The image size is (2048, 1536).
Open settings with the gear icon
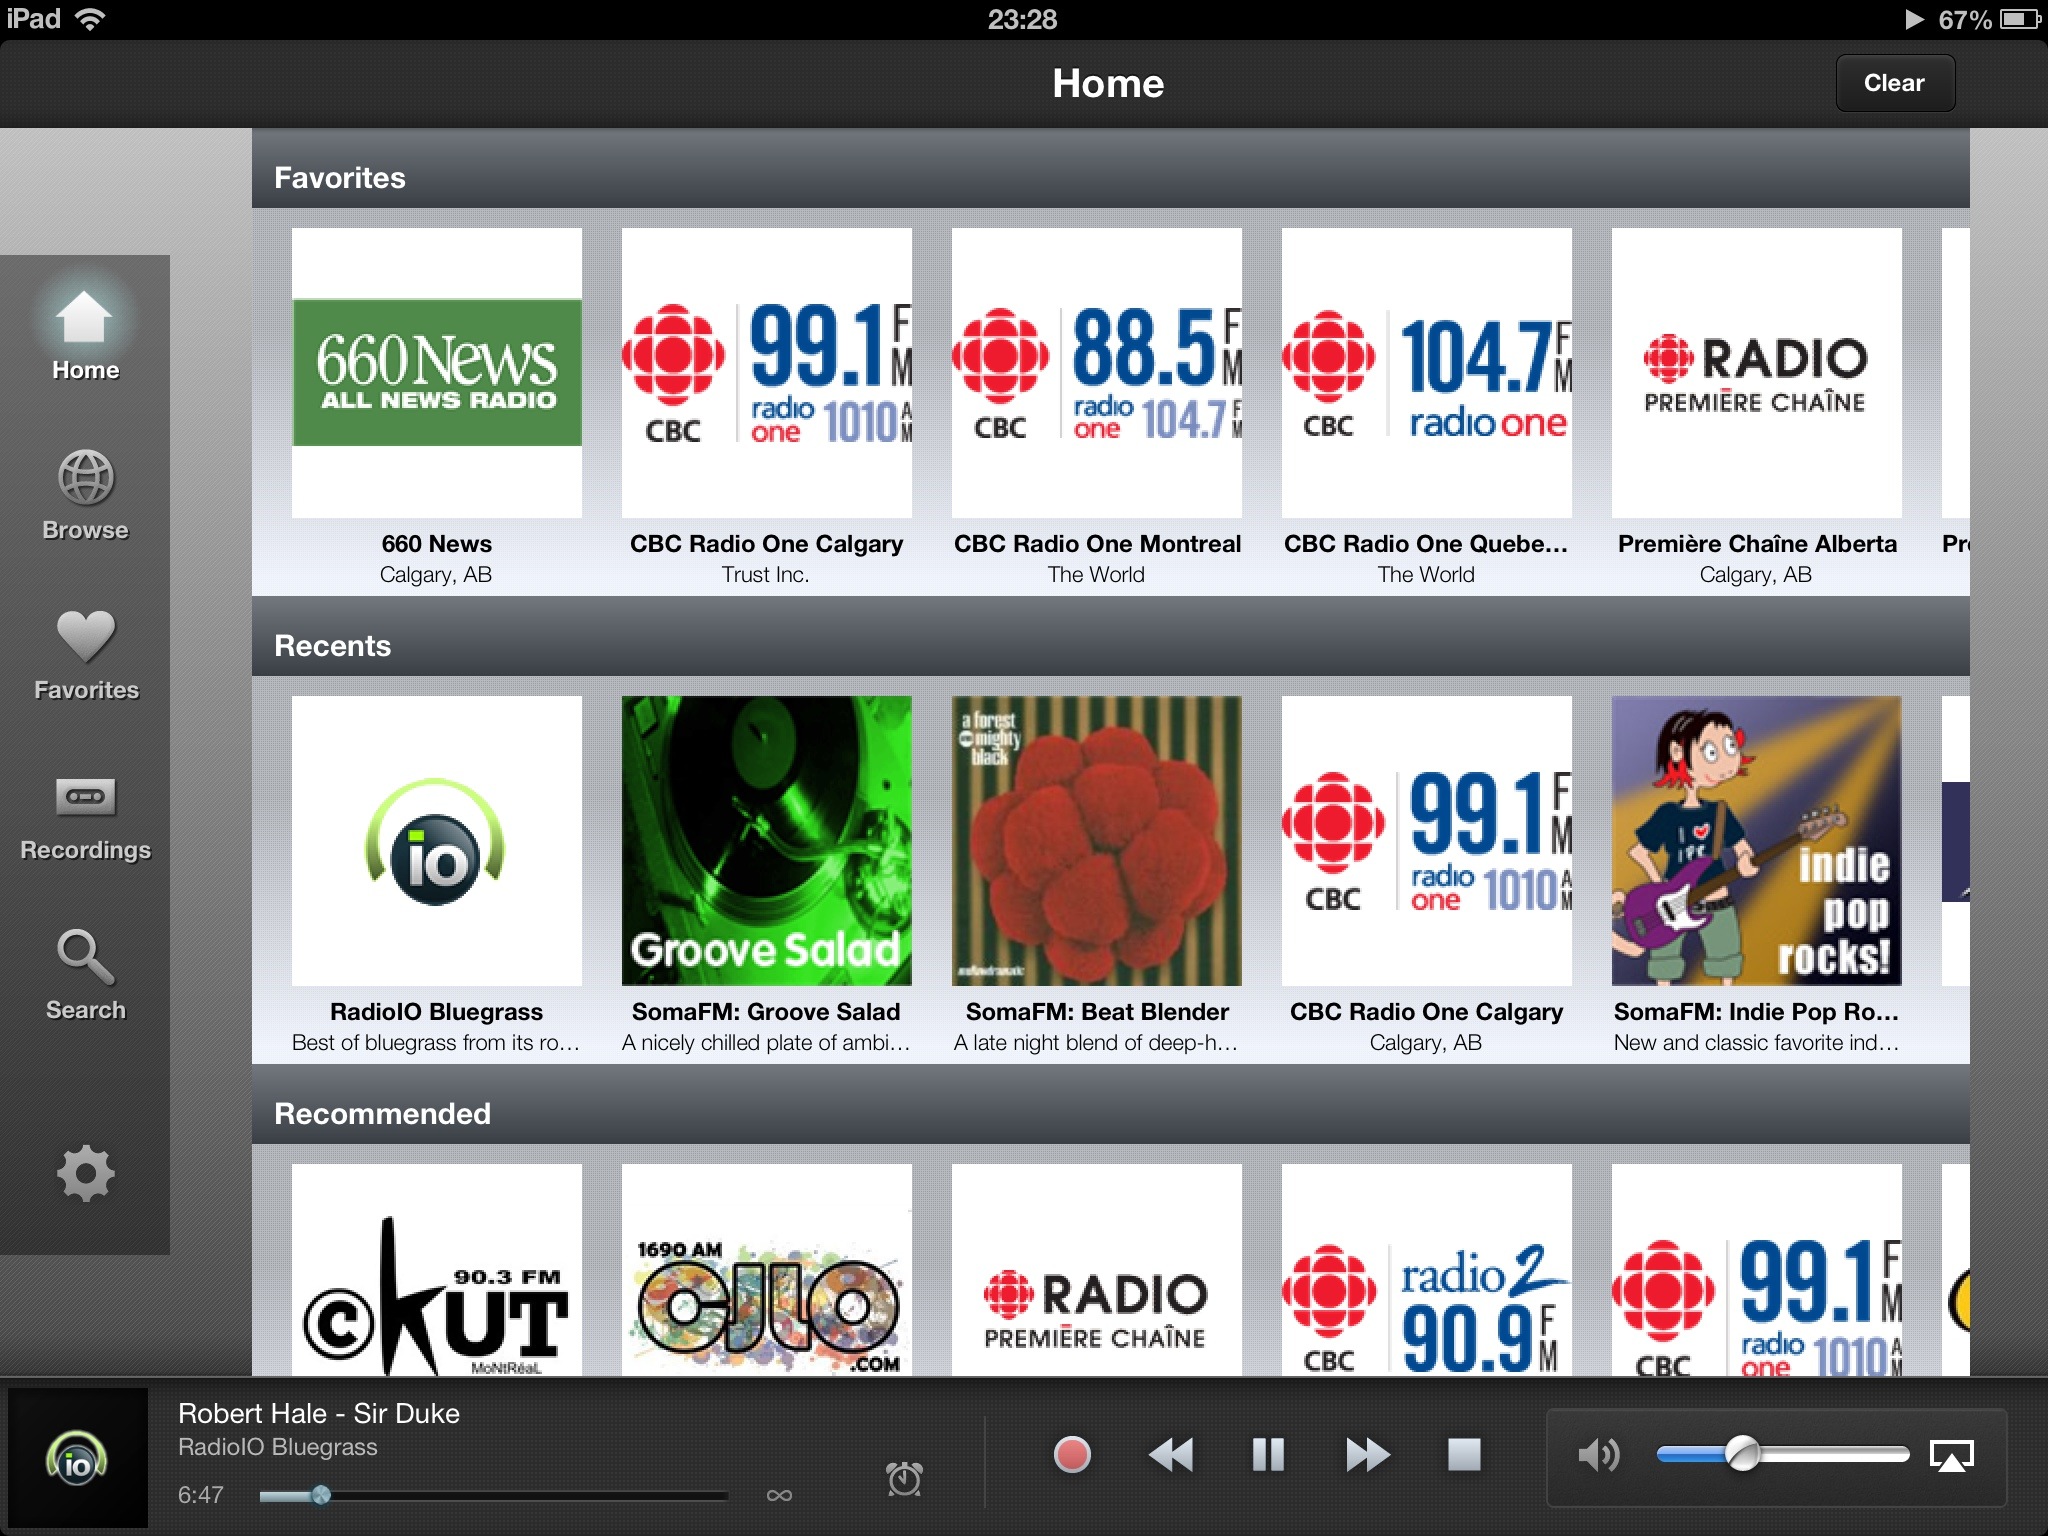[x=85, y=1173]
